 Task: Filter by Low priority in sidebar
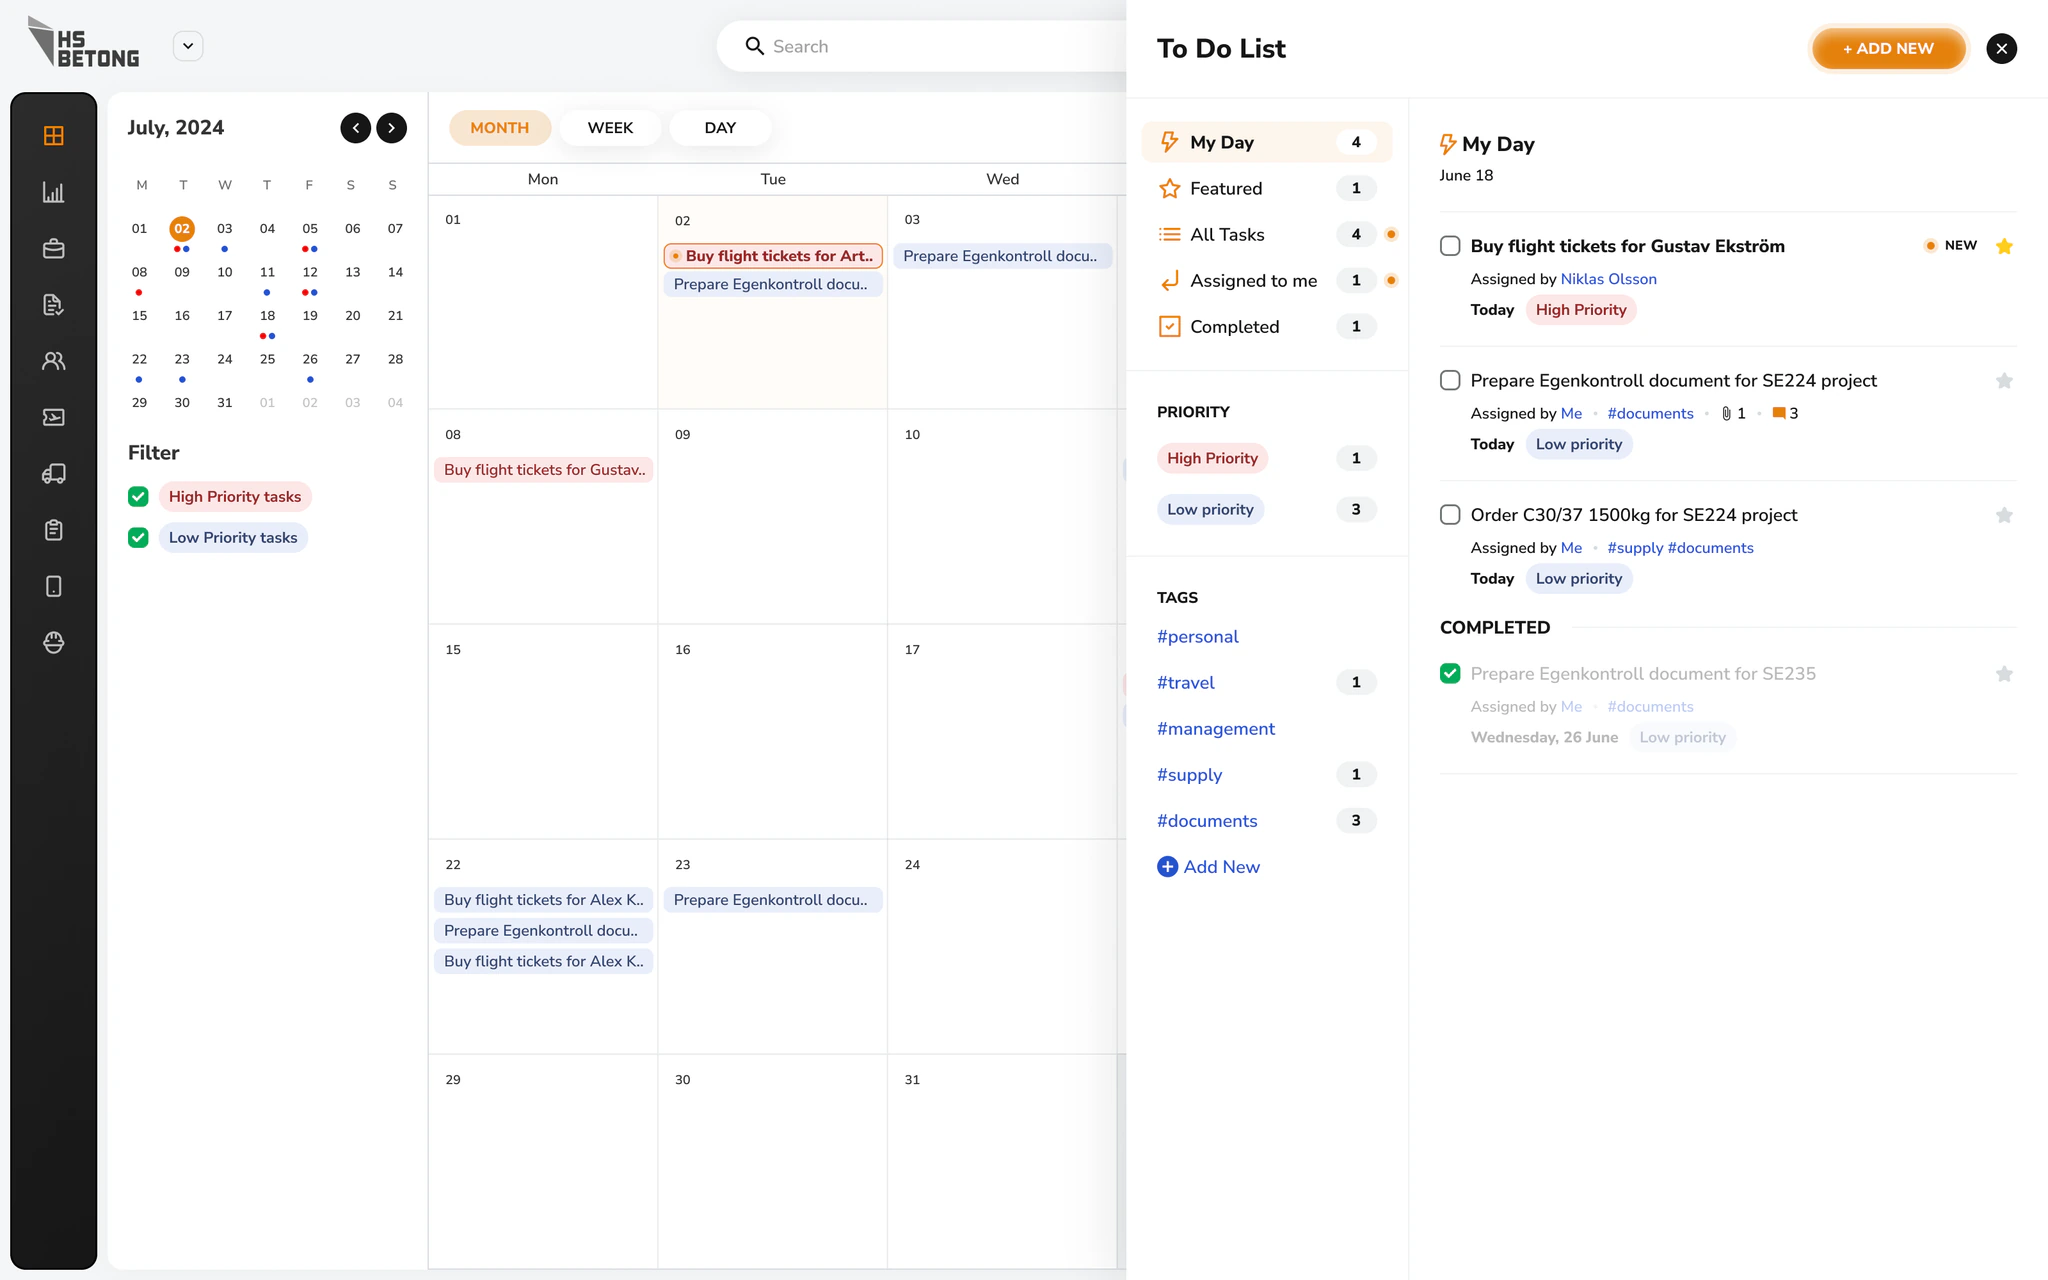pyautogui.click(x=1210, y=509)
